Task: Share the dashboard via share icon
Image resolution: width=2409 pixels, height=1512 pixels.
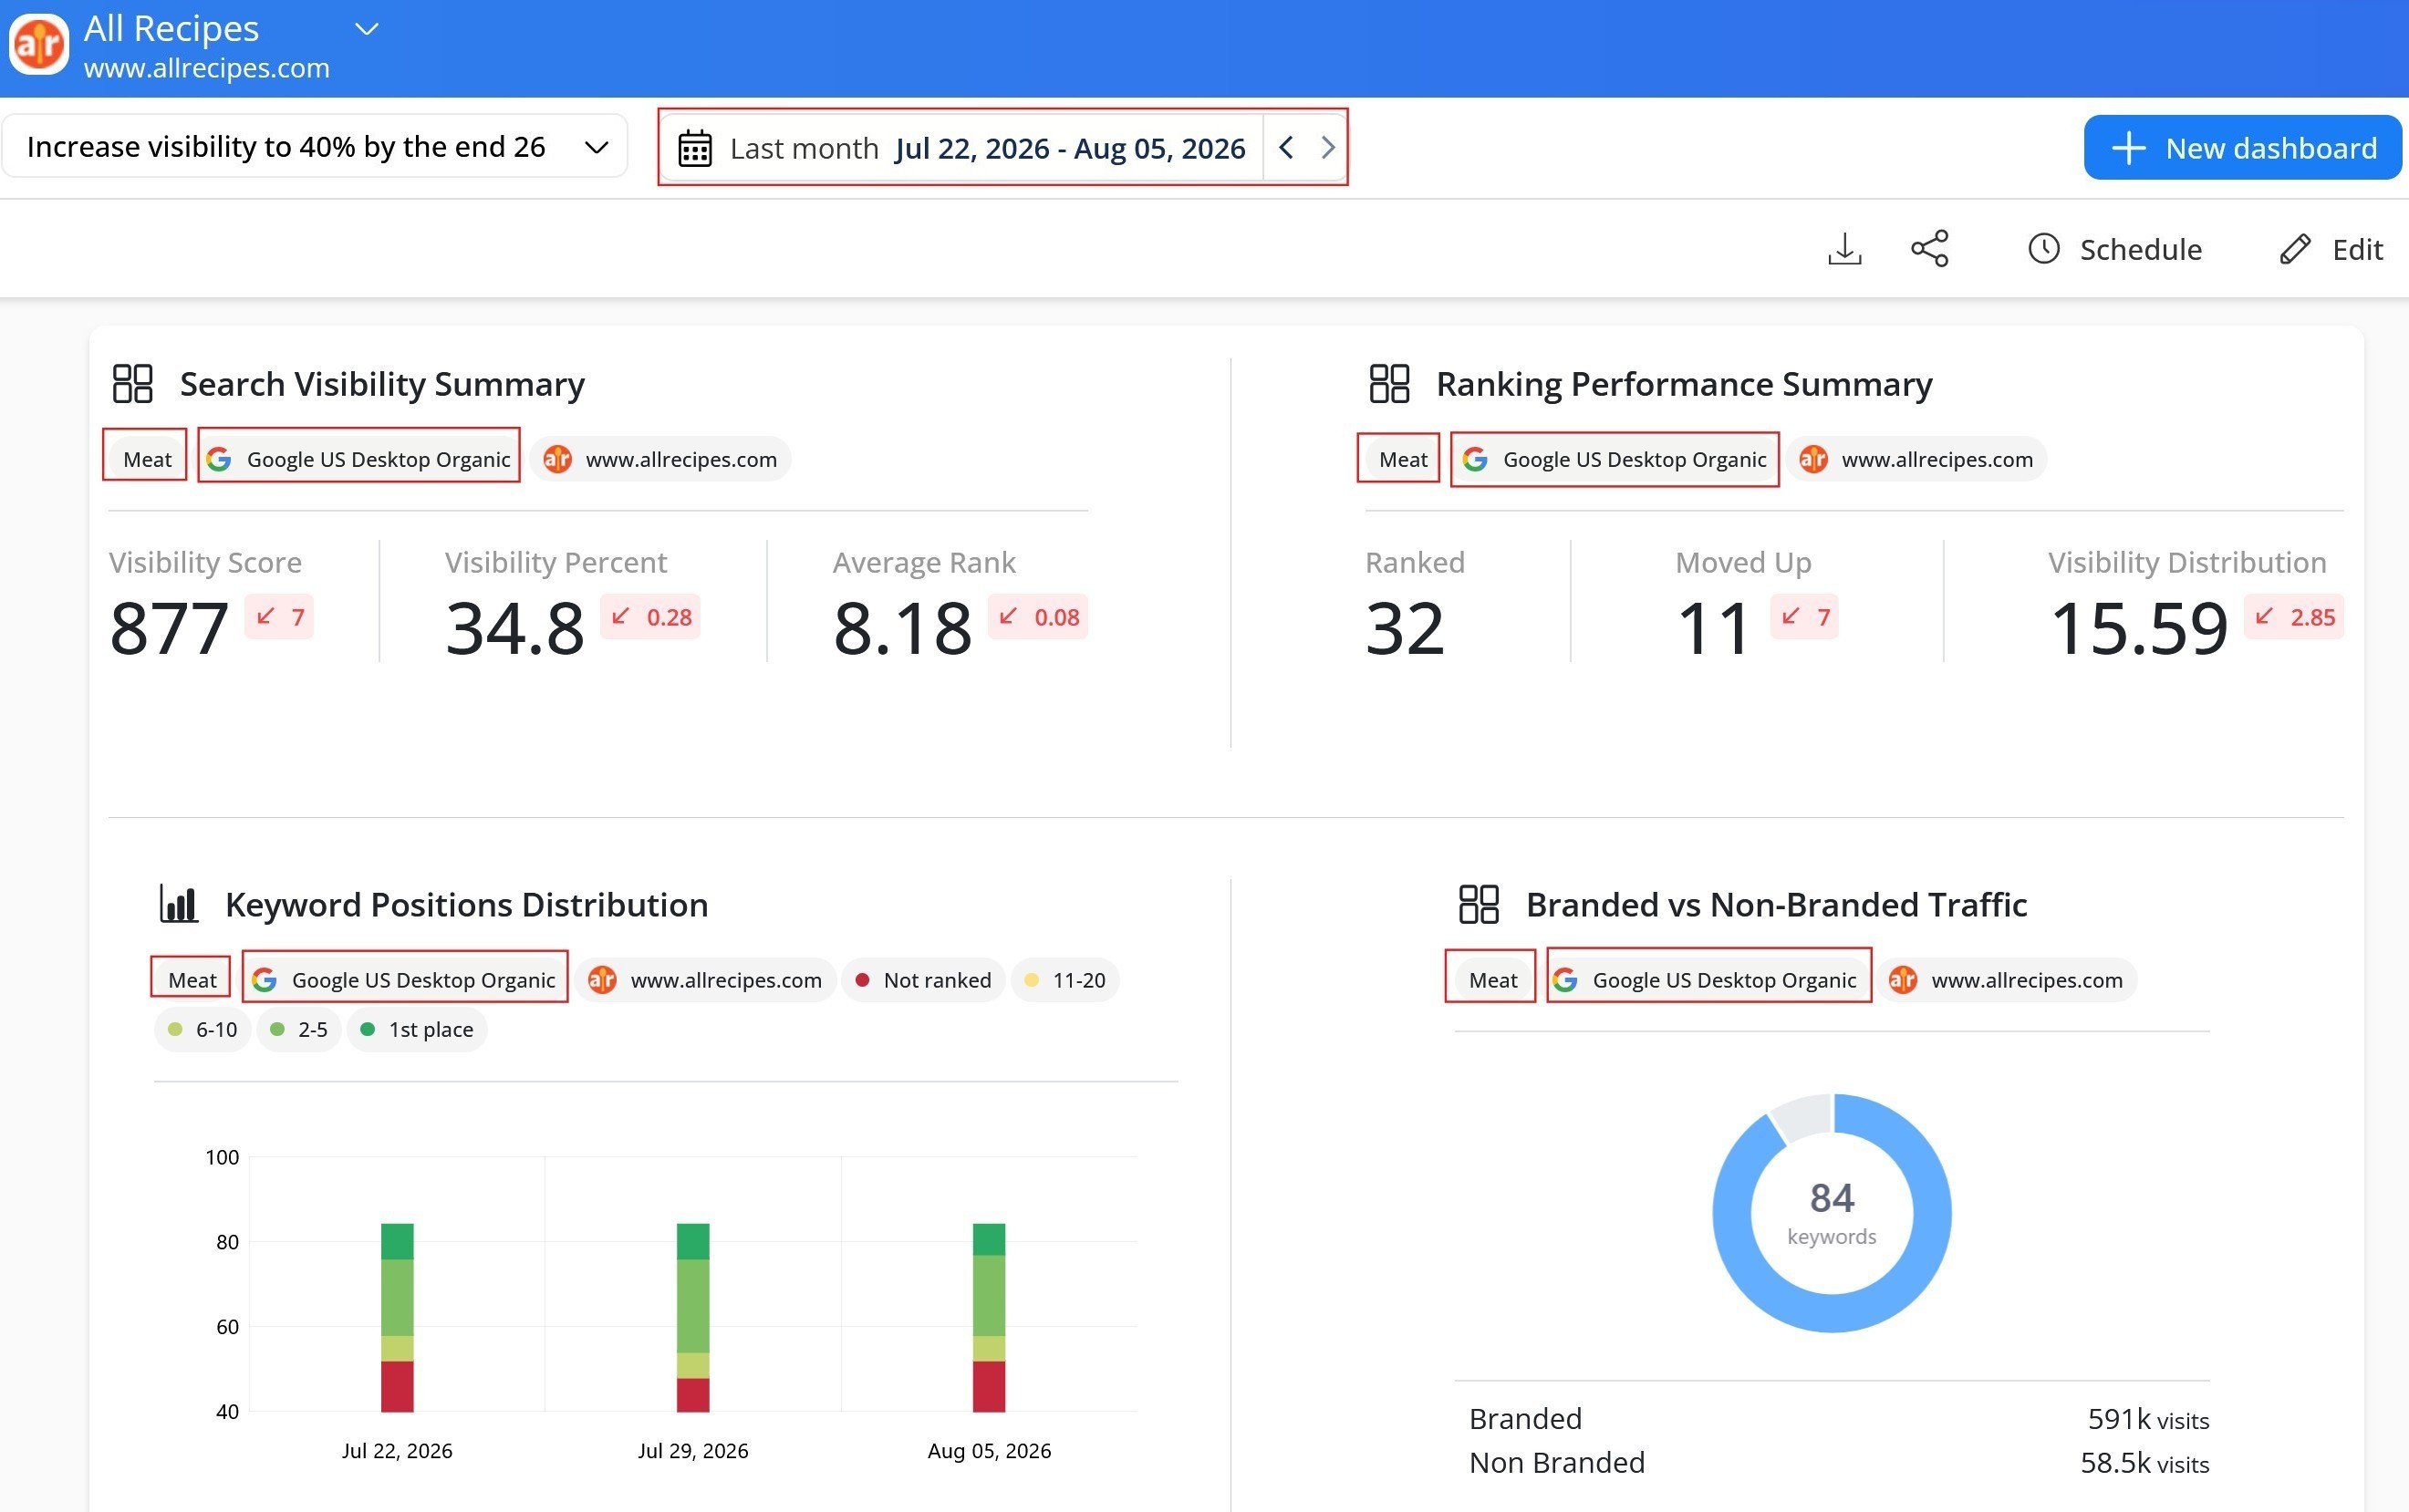Action: point(1929,248)
